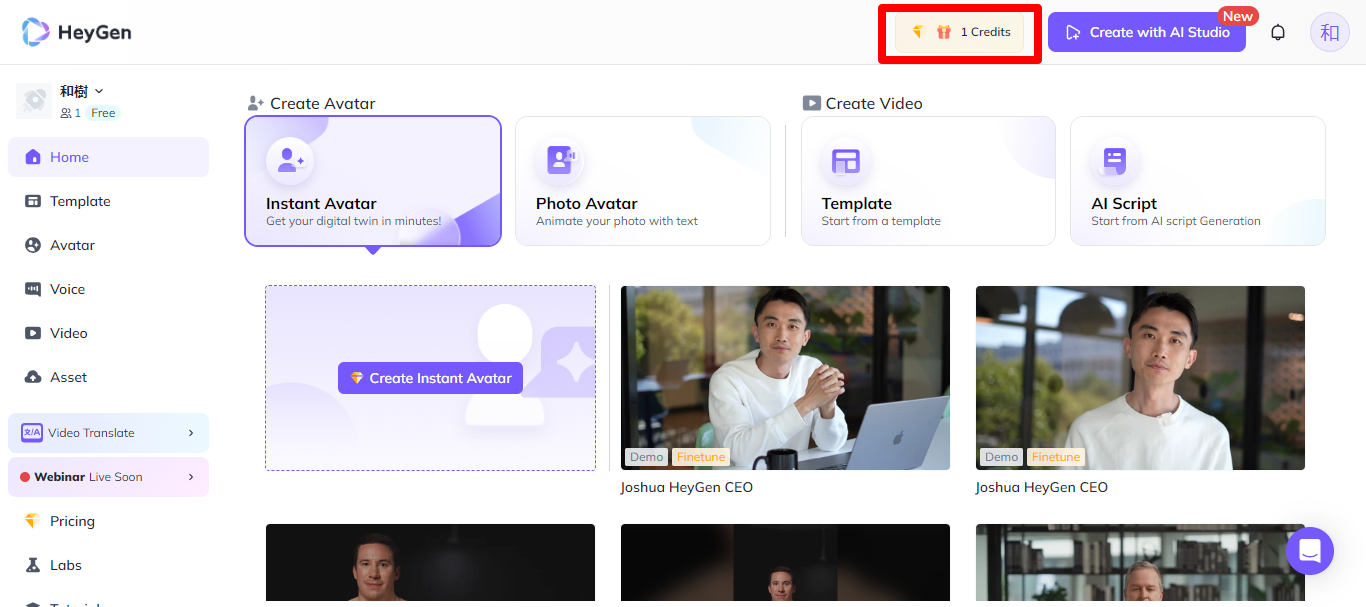Open the Pricing page
The height and width of the screenshot is (607, 1366).
point(72,521)
